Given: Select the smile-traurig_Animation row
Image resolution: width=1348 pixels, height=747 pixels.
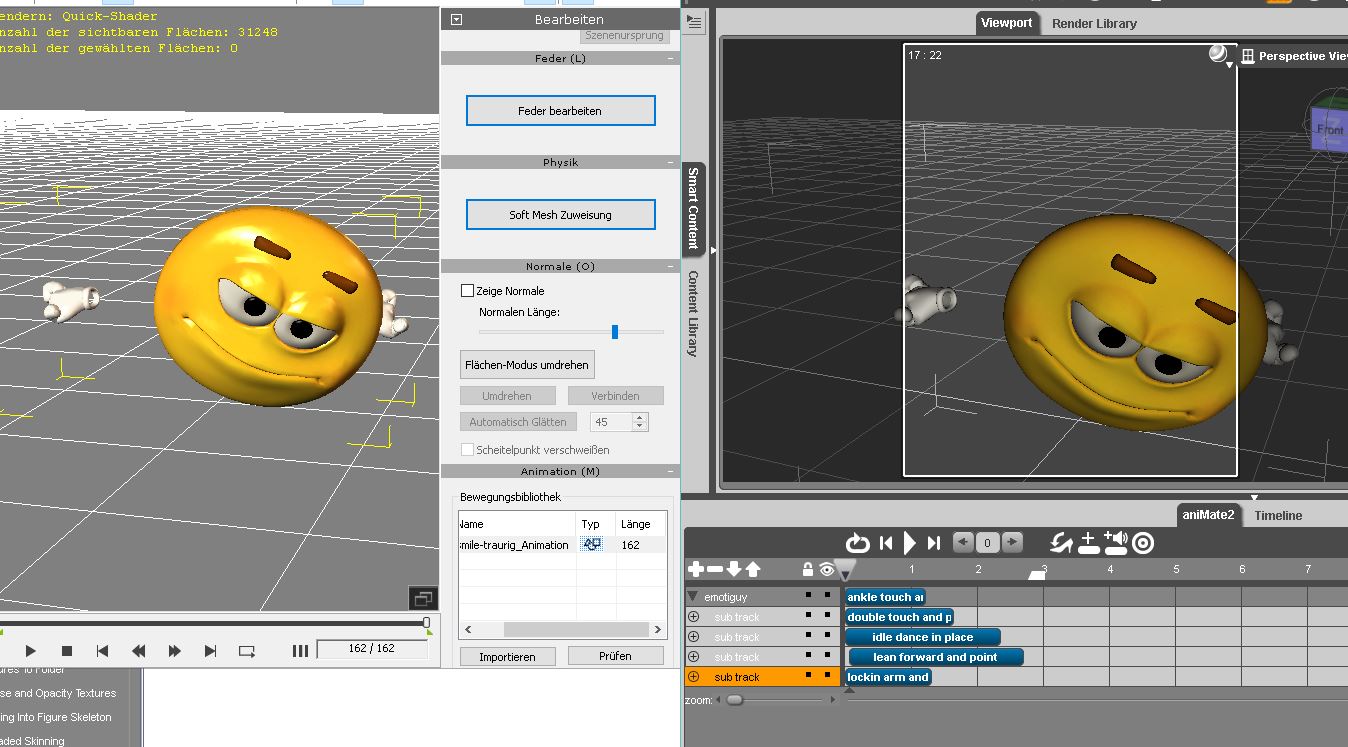Looking at the screenshot, I should pos(562,545).
